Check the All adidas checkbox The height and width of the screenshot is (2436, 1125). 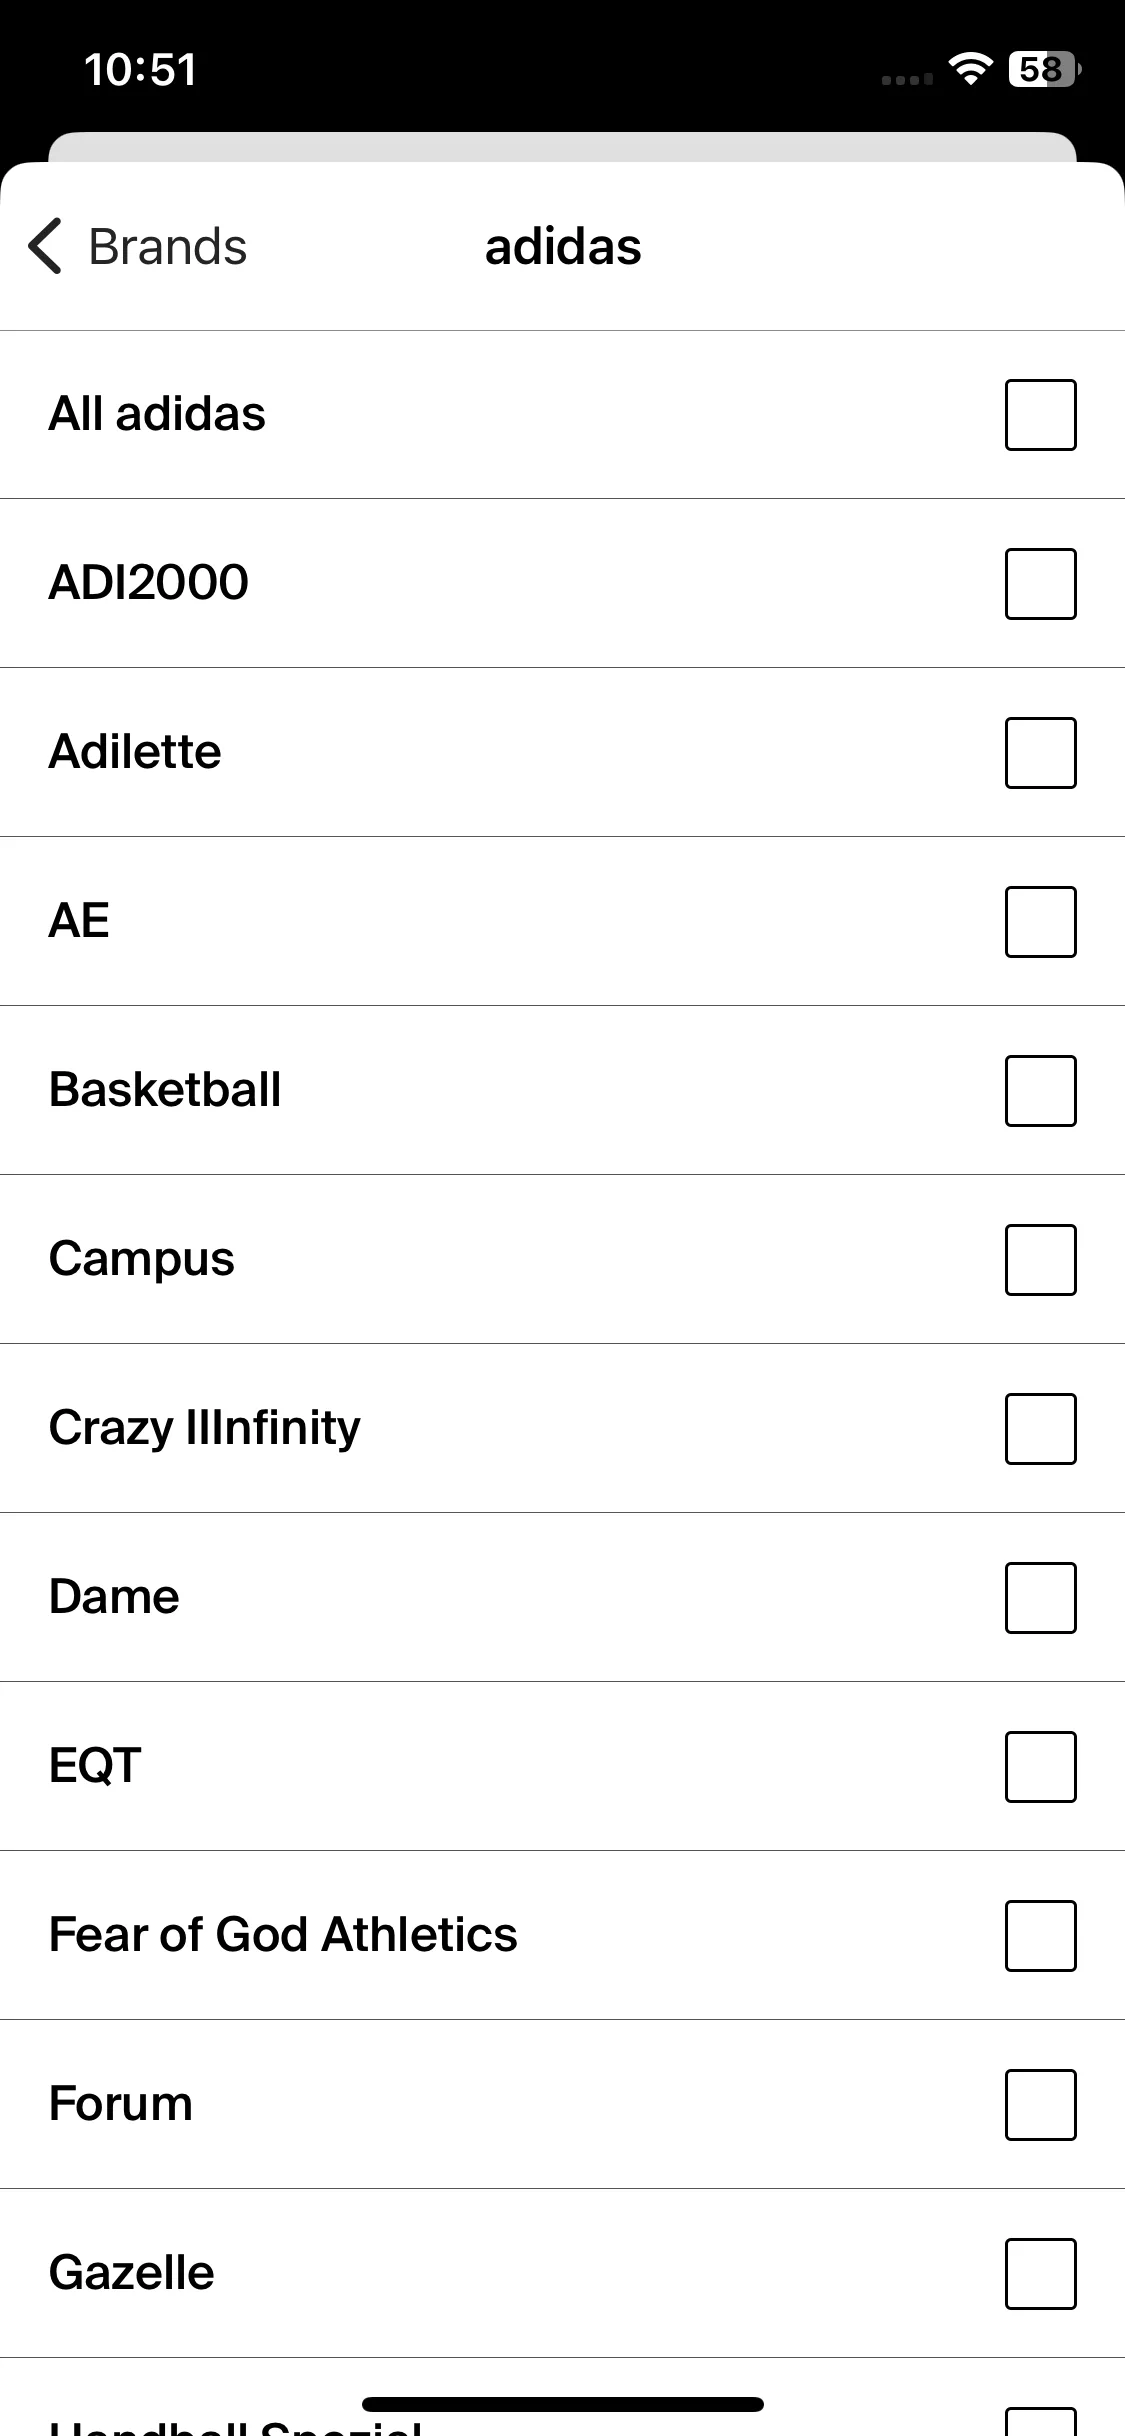click(x=1041, y=415)
